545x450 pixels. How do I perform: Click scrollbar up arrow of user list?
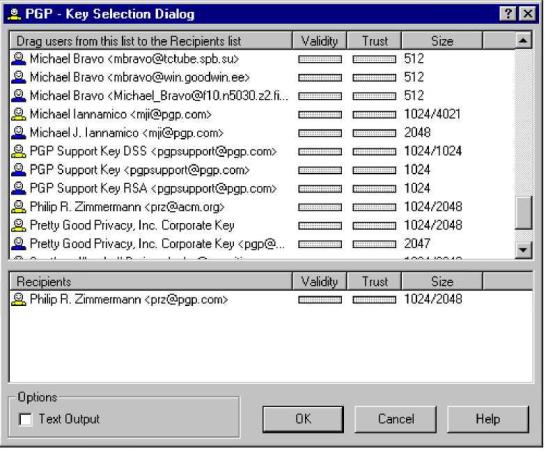pos(523,41)
